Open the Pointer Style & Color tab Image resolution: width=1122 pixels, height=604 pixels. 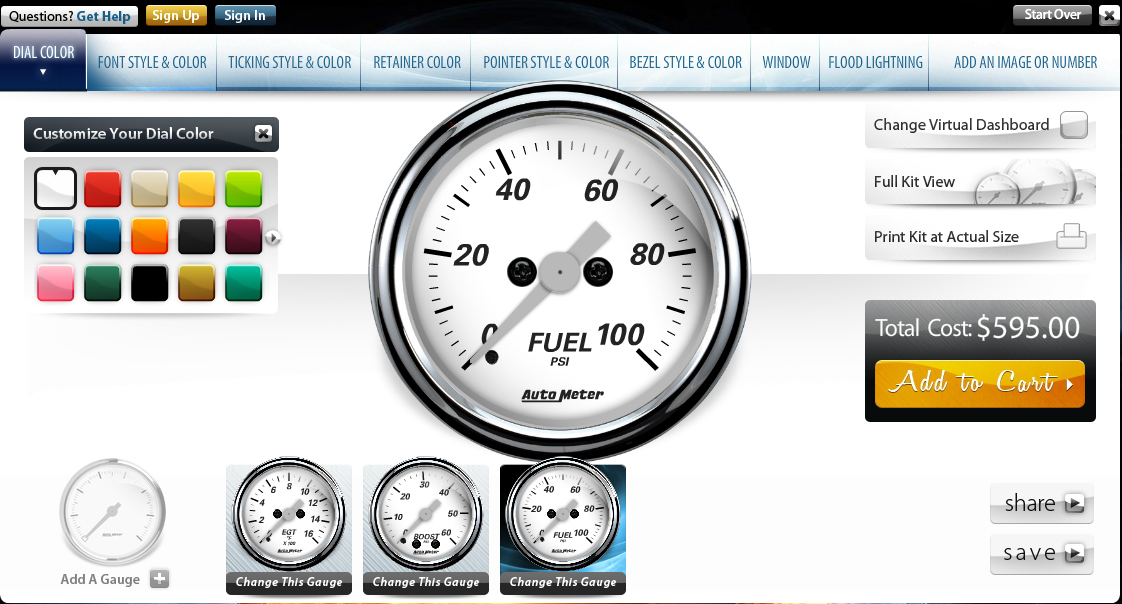[x=546, y=63]
